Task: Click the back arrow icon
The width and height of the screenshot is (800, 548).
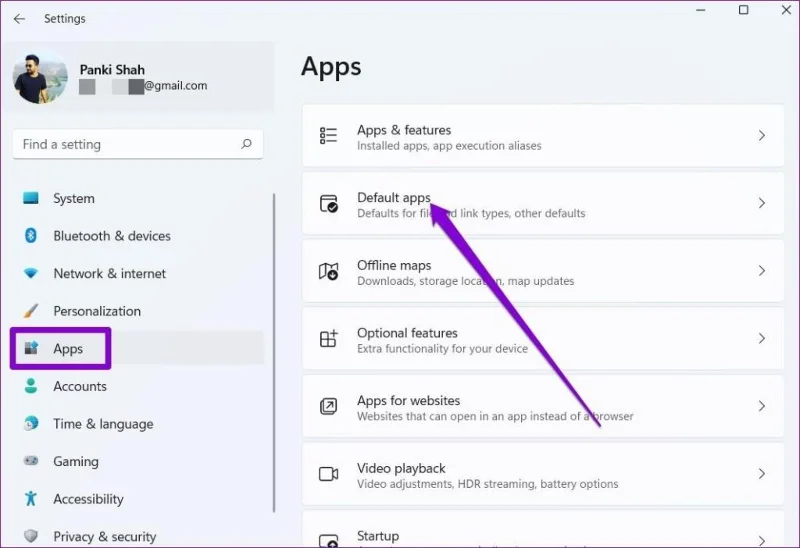Action: click(x=19, y=19)
